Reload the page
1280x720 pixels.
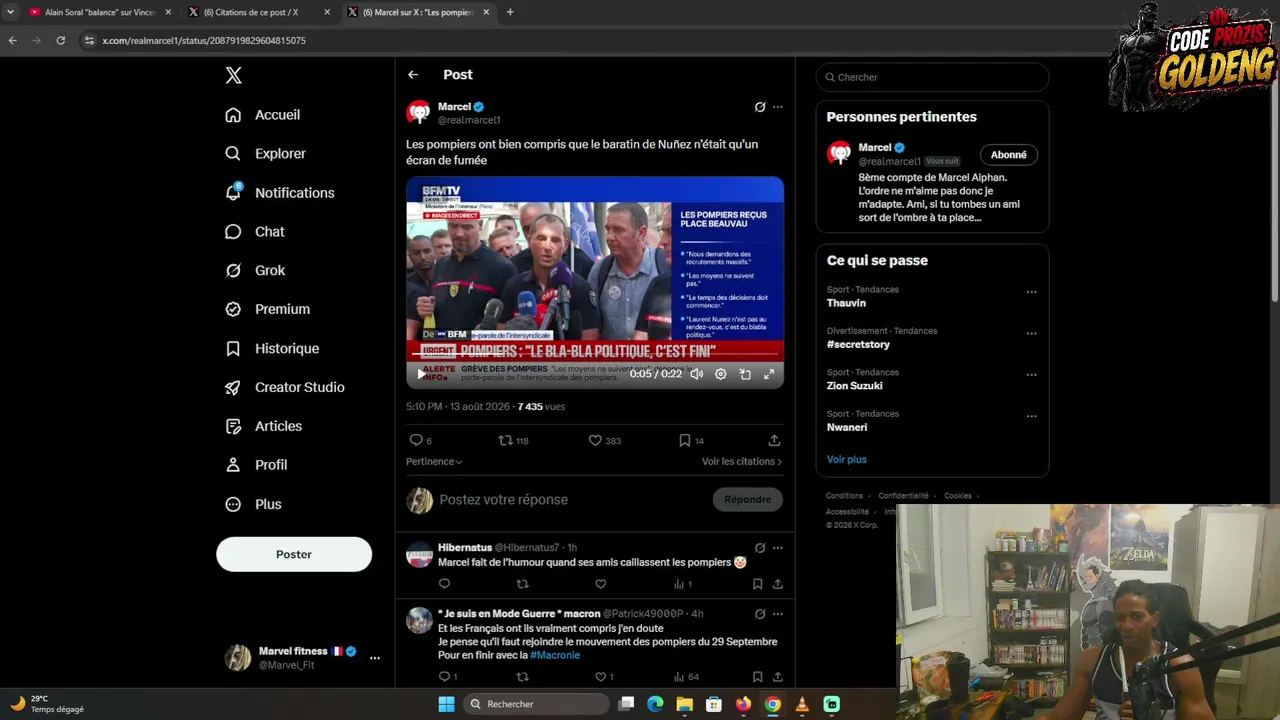coord(61,41)
